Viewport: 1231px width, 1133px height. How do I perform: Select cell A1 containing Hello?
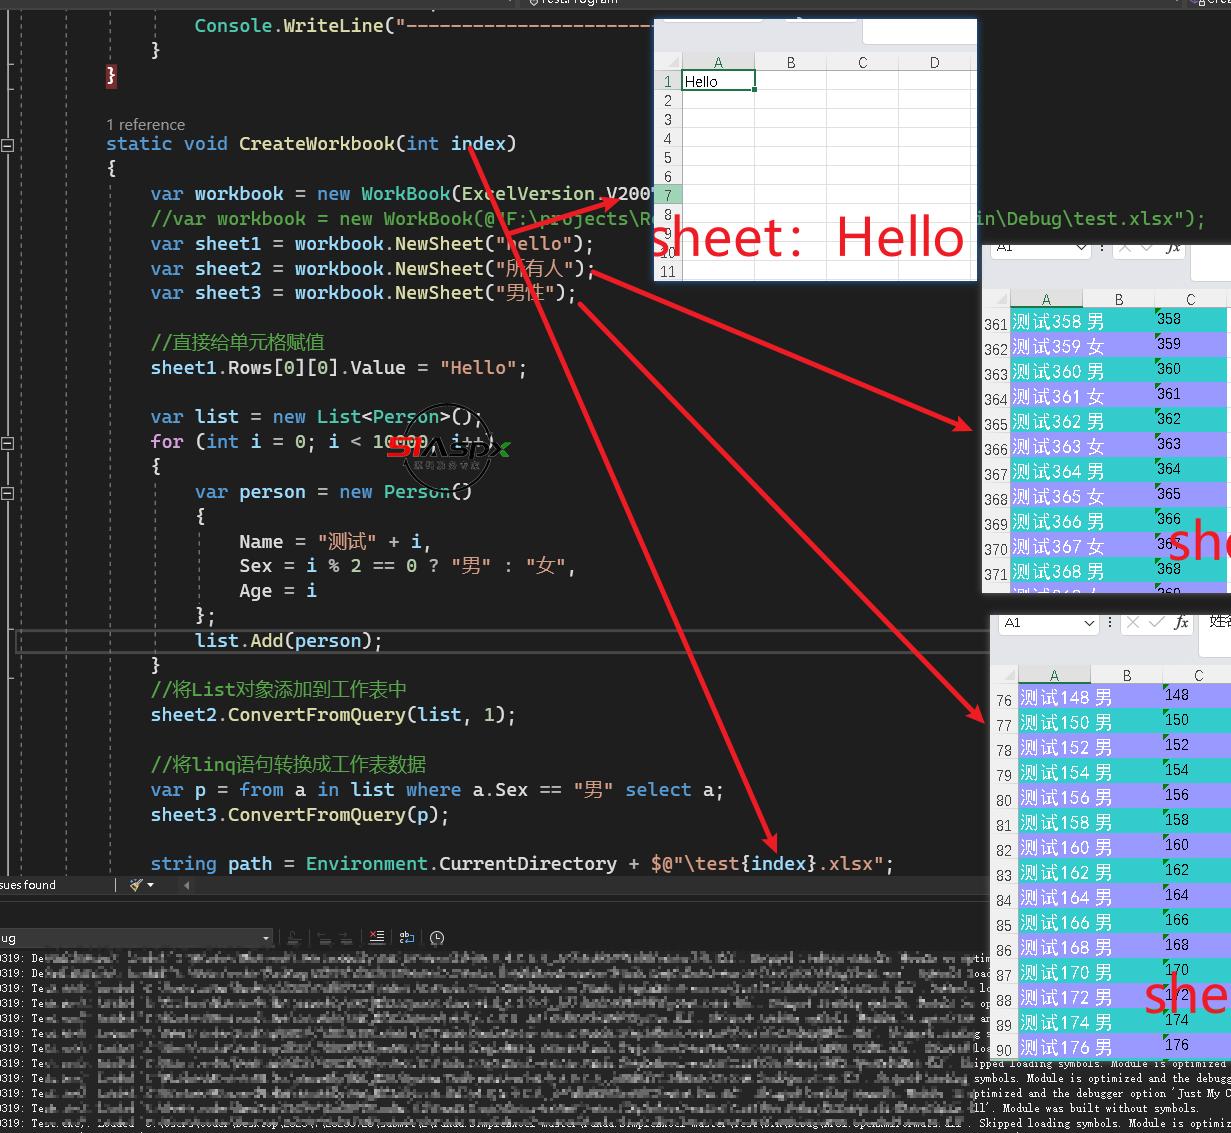(717, 82)
